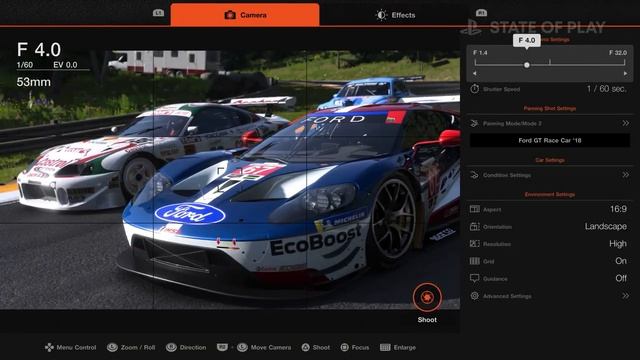Click the aperture slider handle at F 4.0
The width and height of the screenshot is (640, 360).
[527, 65]
